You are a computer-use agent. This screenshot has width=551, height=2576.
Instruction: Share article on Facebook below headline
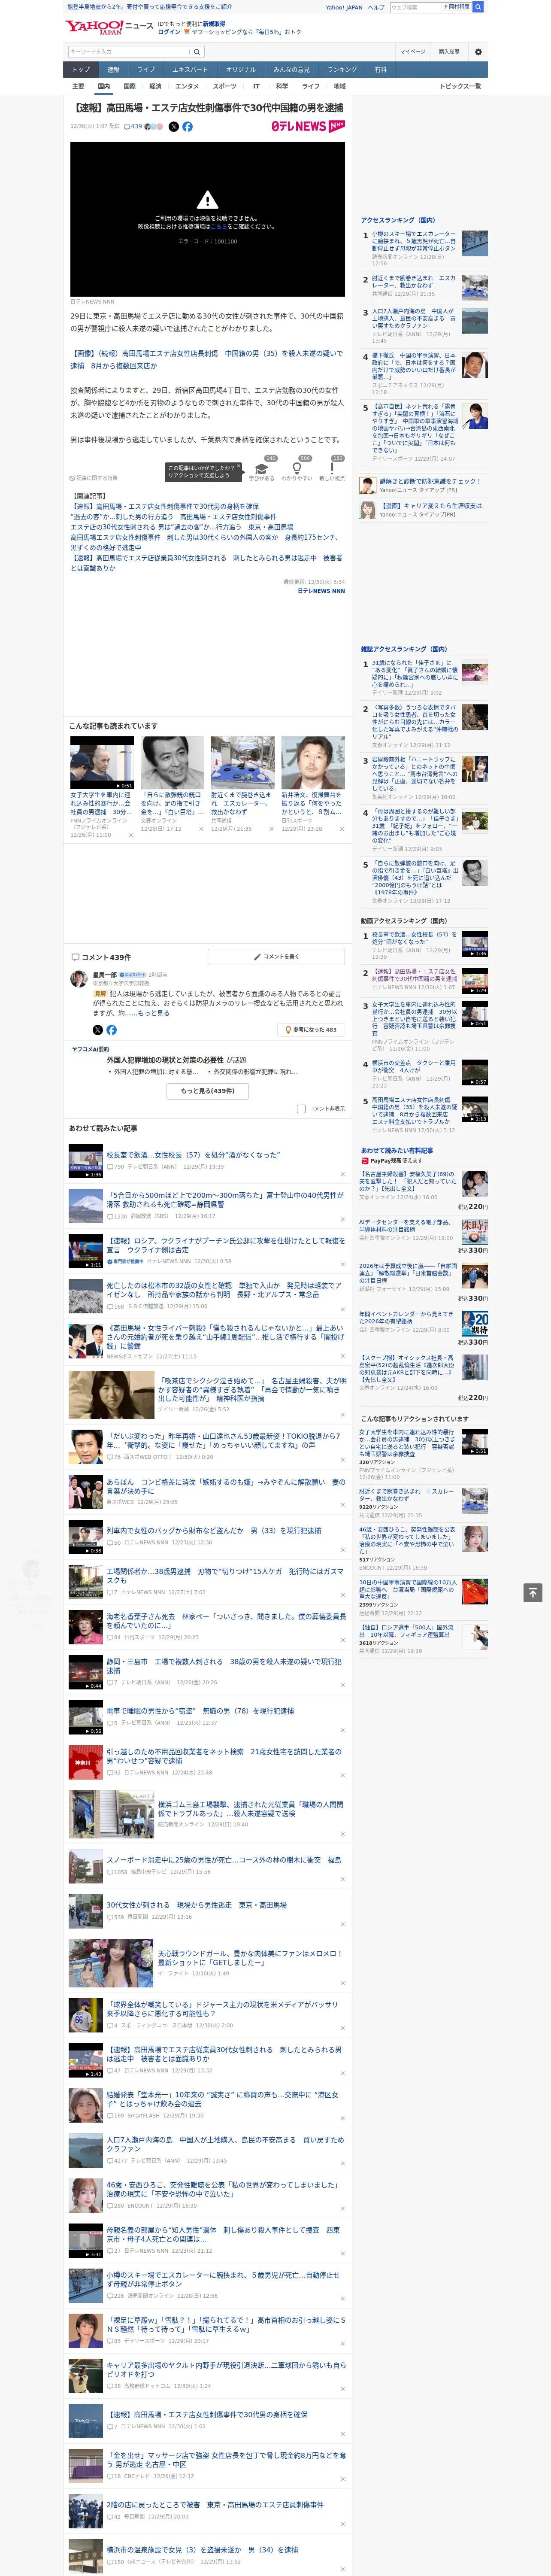coord(187,127)
